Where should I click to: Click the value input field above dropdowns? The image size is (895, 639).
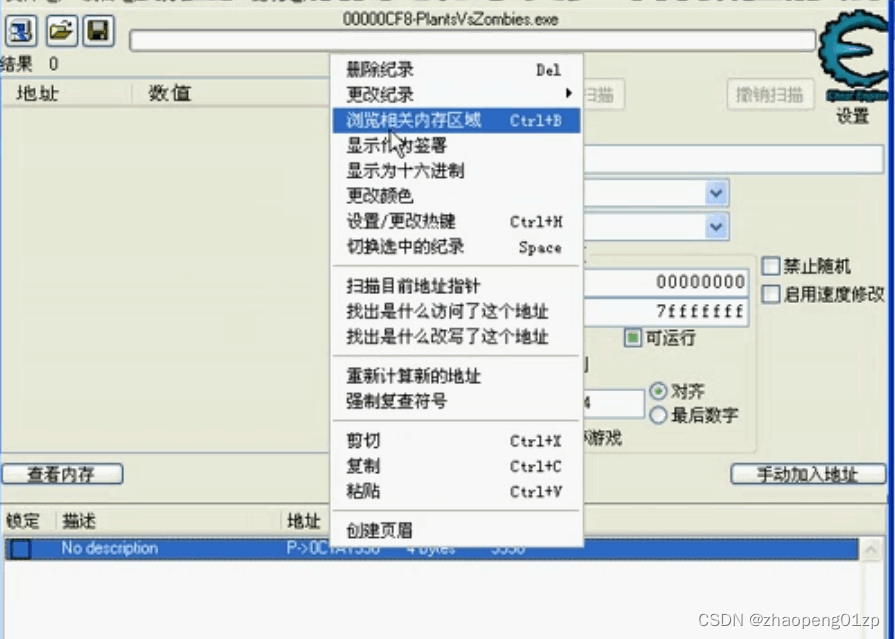[x=733, y=159]
